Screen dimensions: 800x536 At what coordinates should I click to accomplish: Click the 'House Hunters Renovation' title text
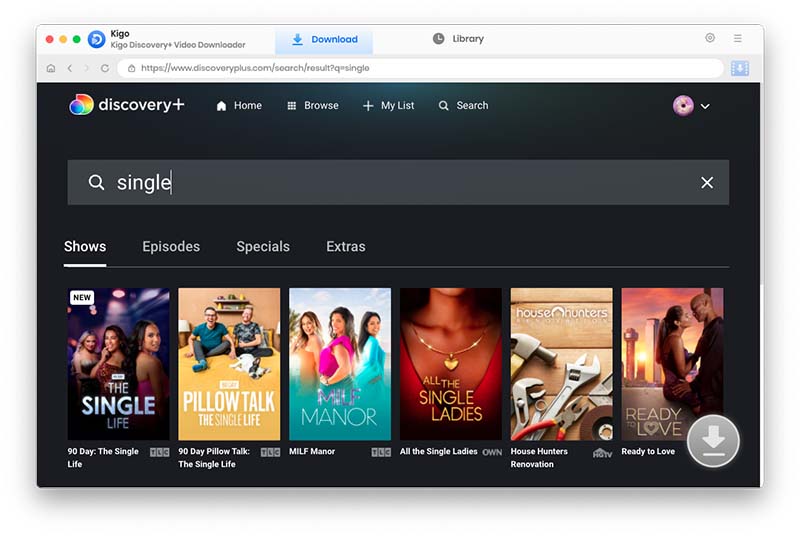pyautogui.click(x=539, y=457)
